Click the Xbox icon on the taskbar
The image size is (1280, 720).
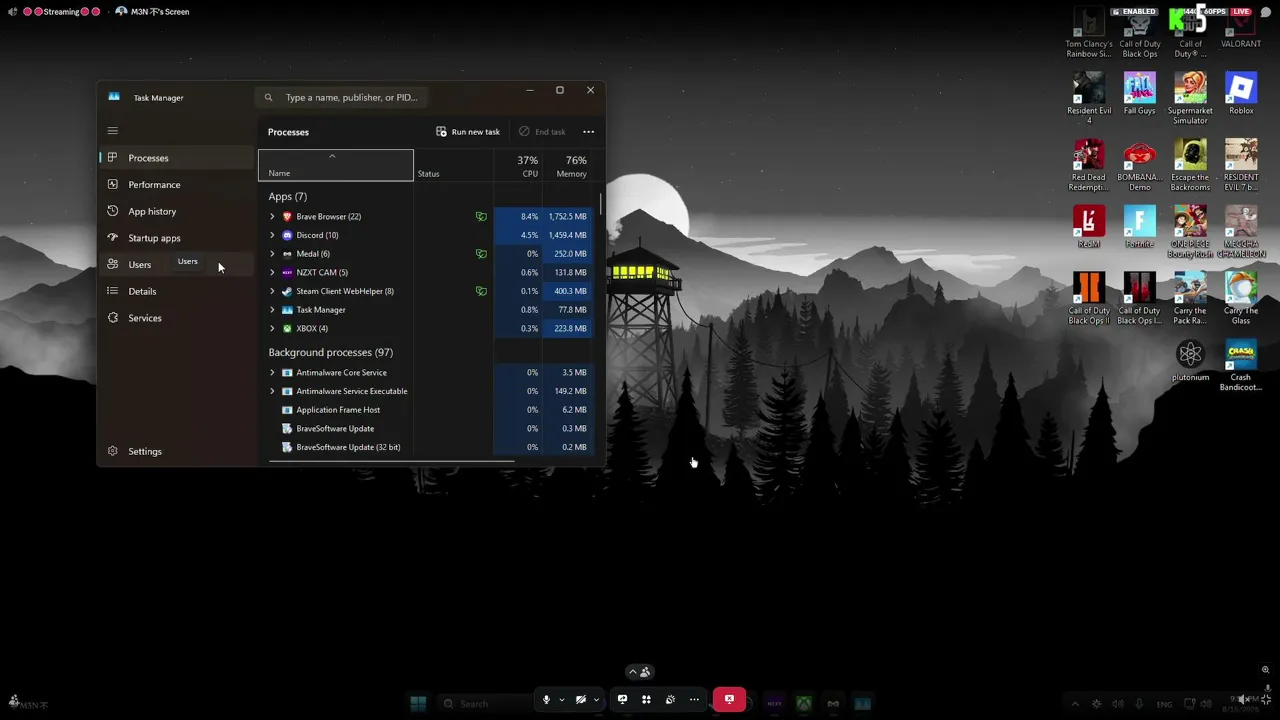pos(803,703)
